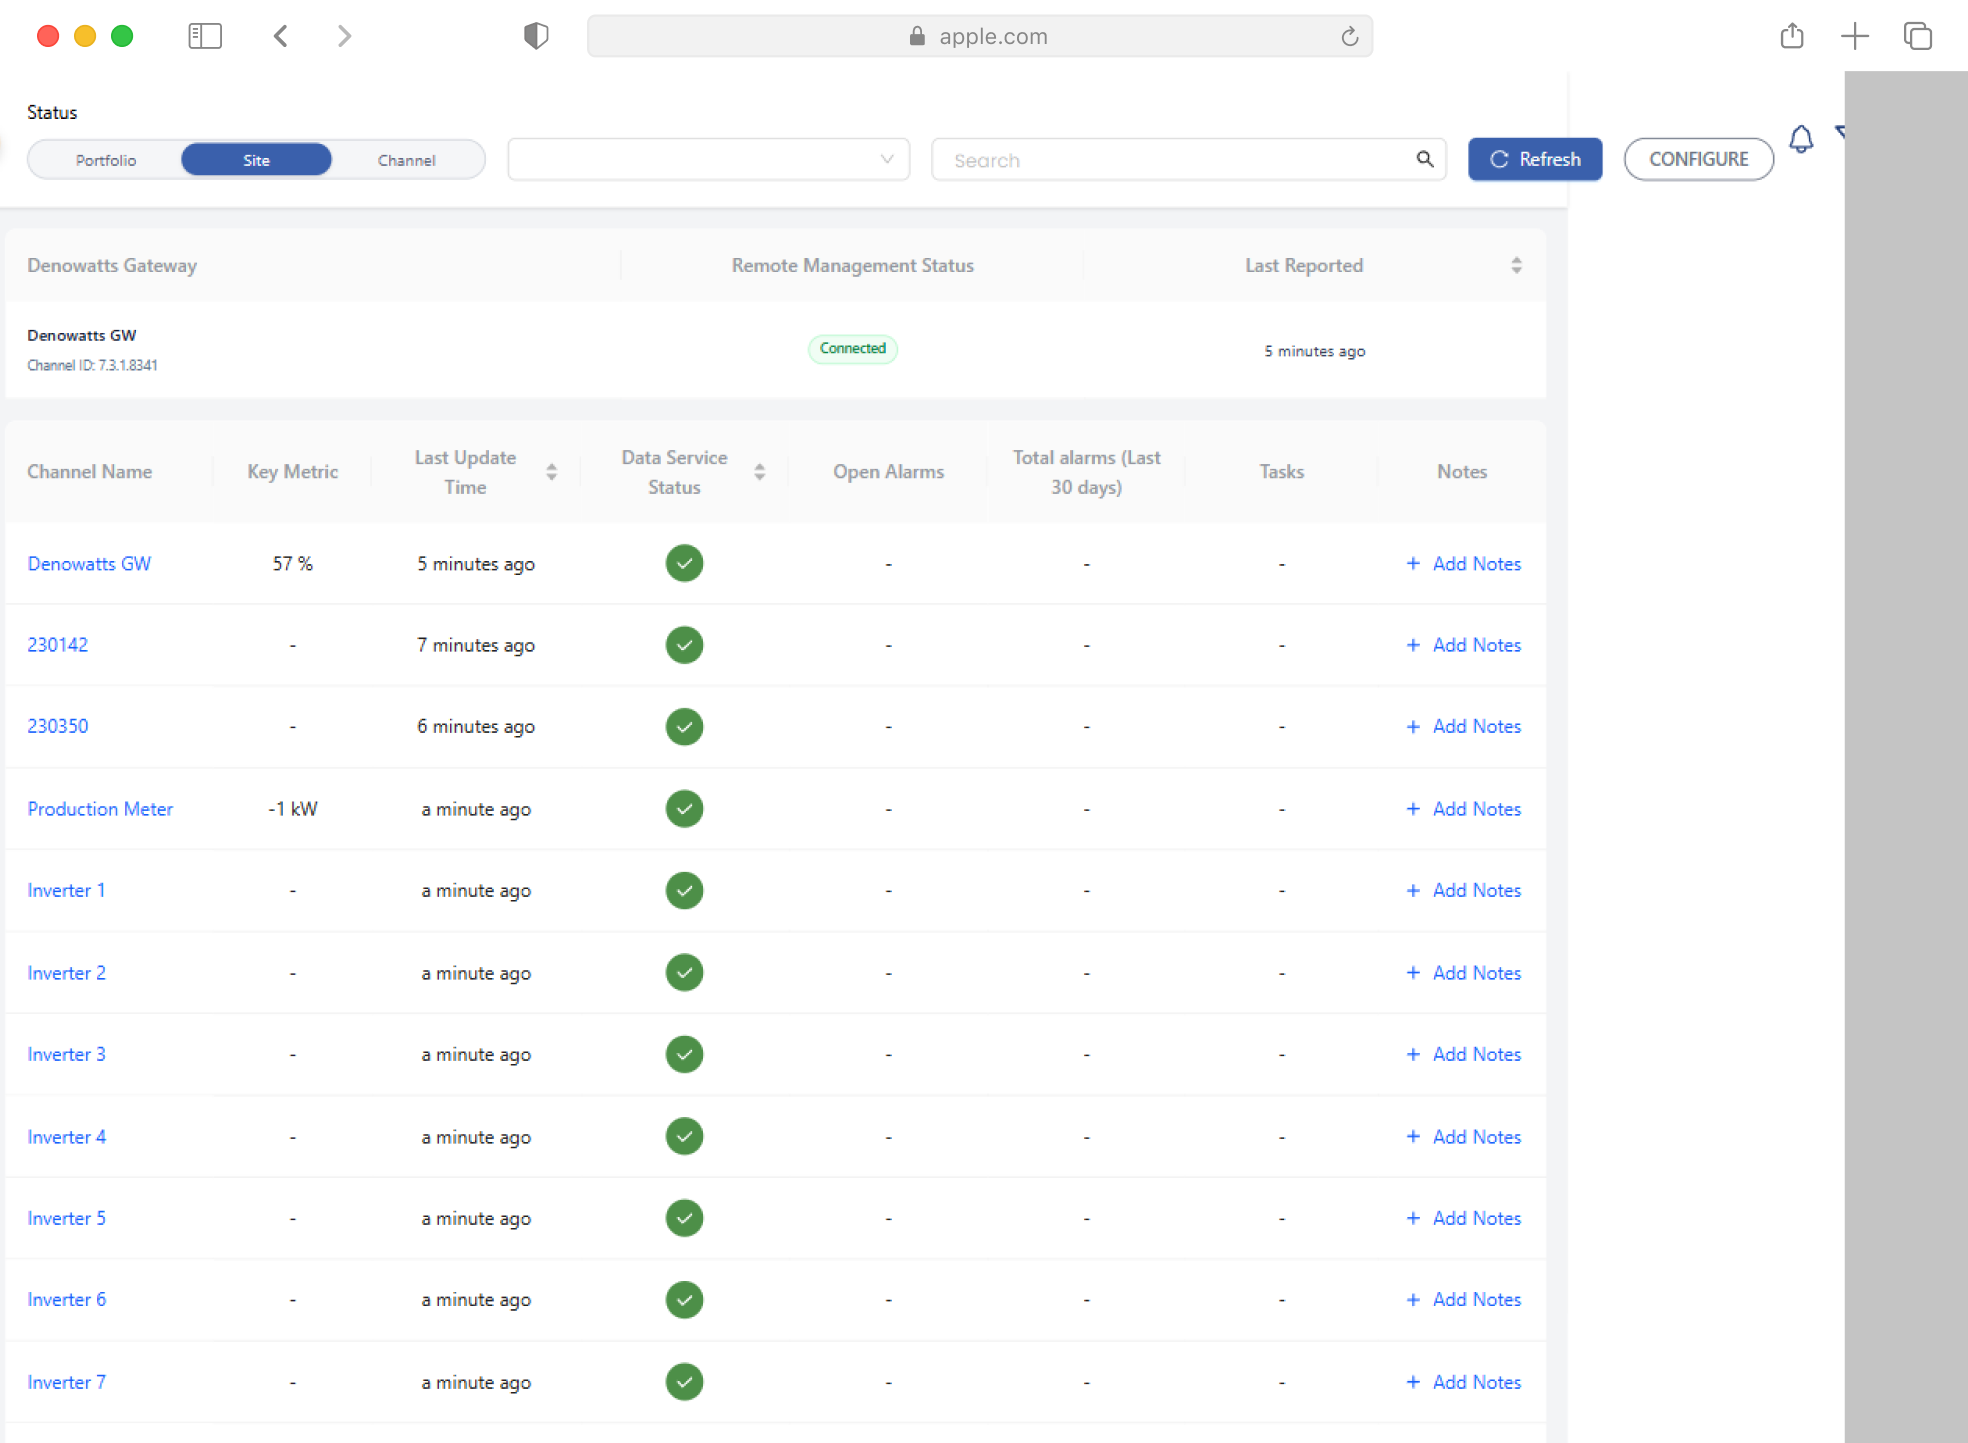Viewport: 1968px width, 1443px height.
Task: Click Safari share icon
Action: 1791,36
